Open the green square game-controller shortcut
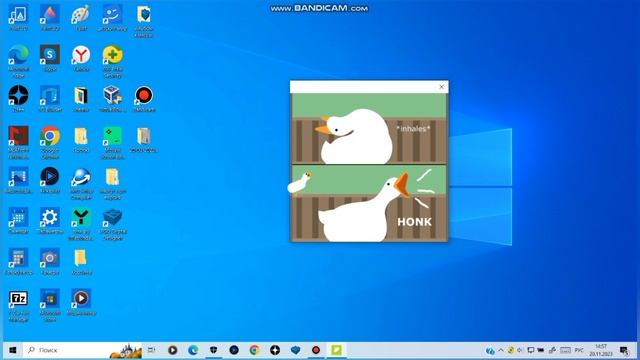Screen dimensions: 640x360 113,142
